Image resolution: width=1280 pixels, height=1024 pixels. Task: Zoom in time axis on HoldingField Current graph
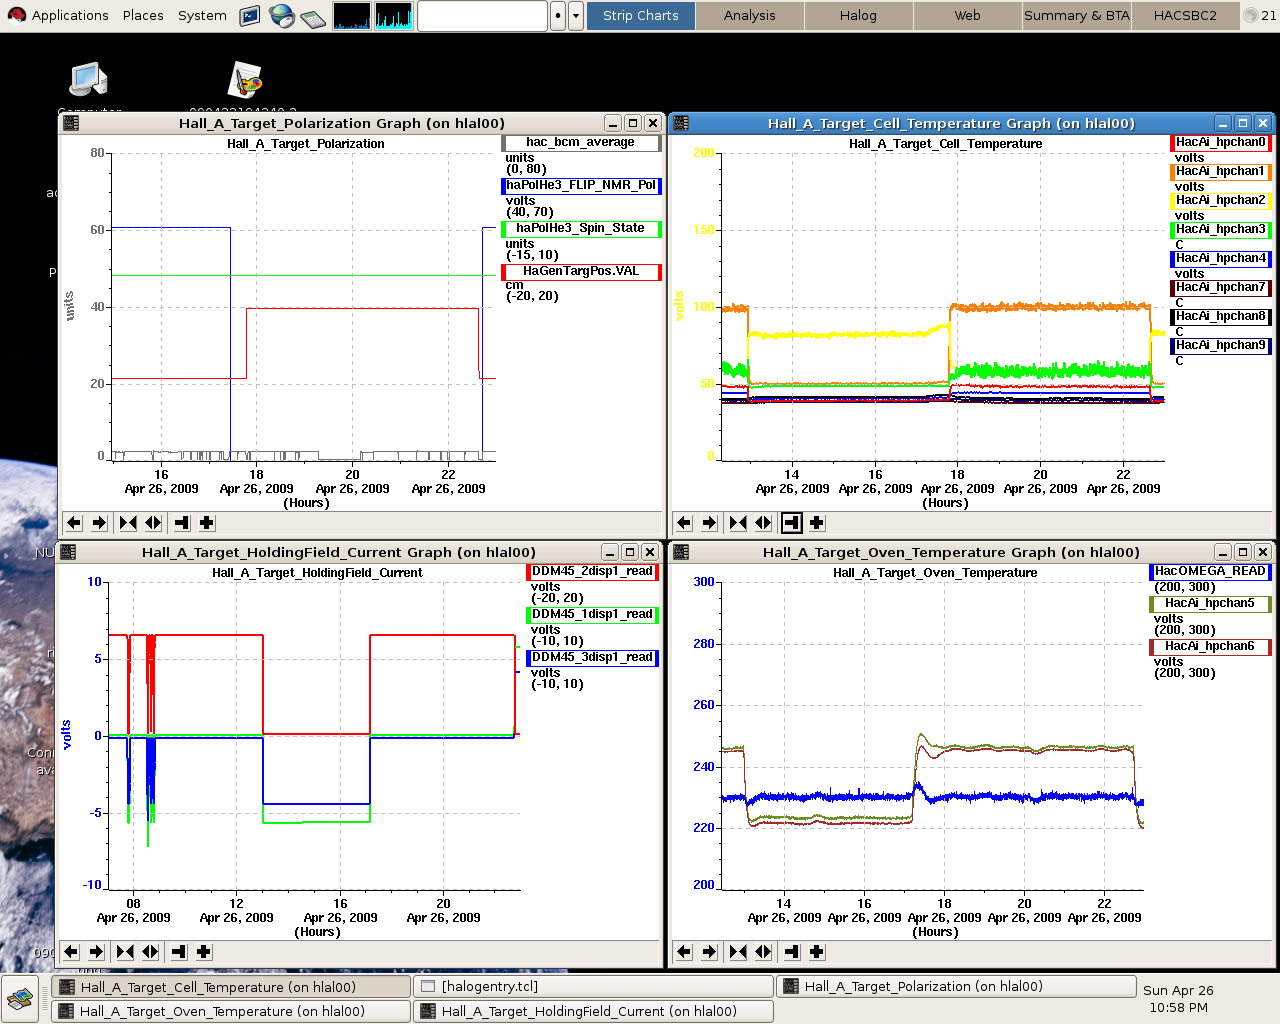125,951
